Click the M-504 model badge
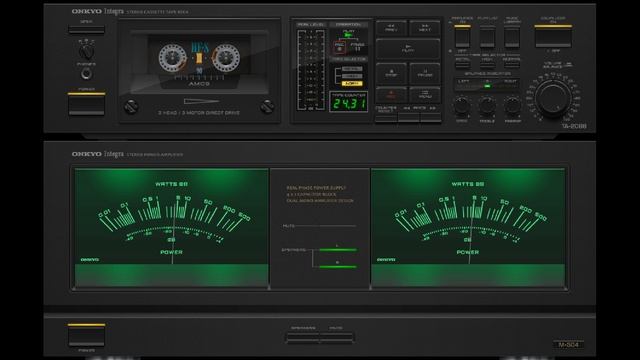640x360 pixels. click(569, 344)
